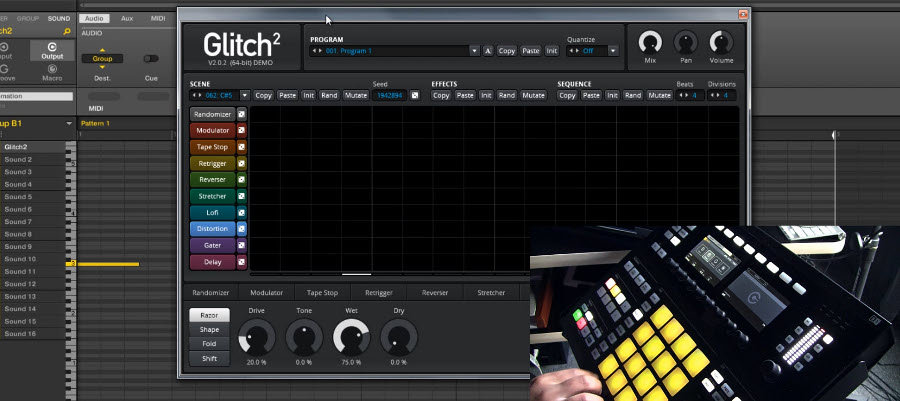900x401 pixels.
Task: Click the yellow note in Pattern 1
Action: click(x=108, y=264)
